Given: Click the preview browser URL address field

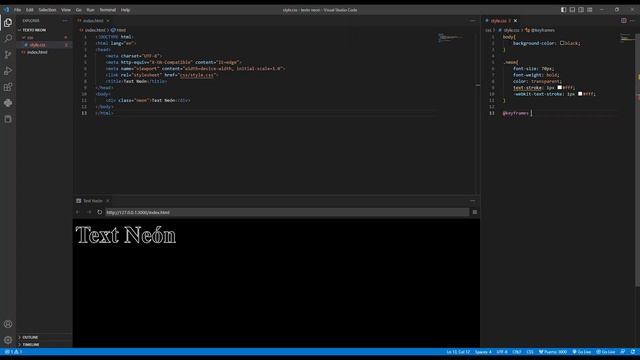Looking at the screenshot, I should click(287, 212).
